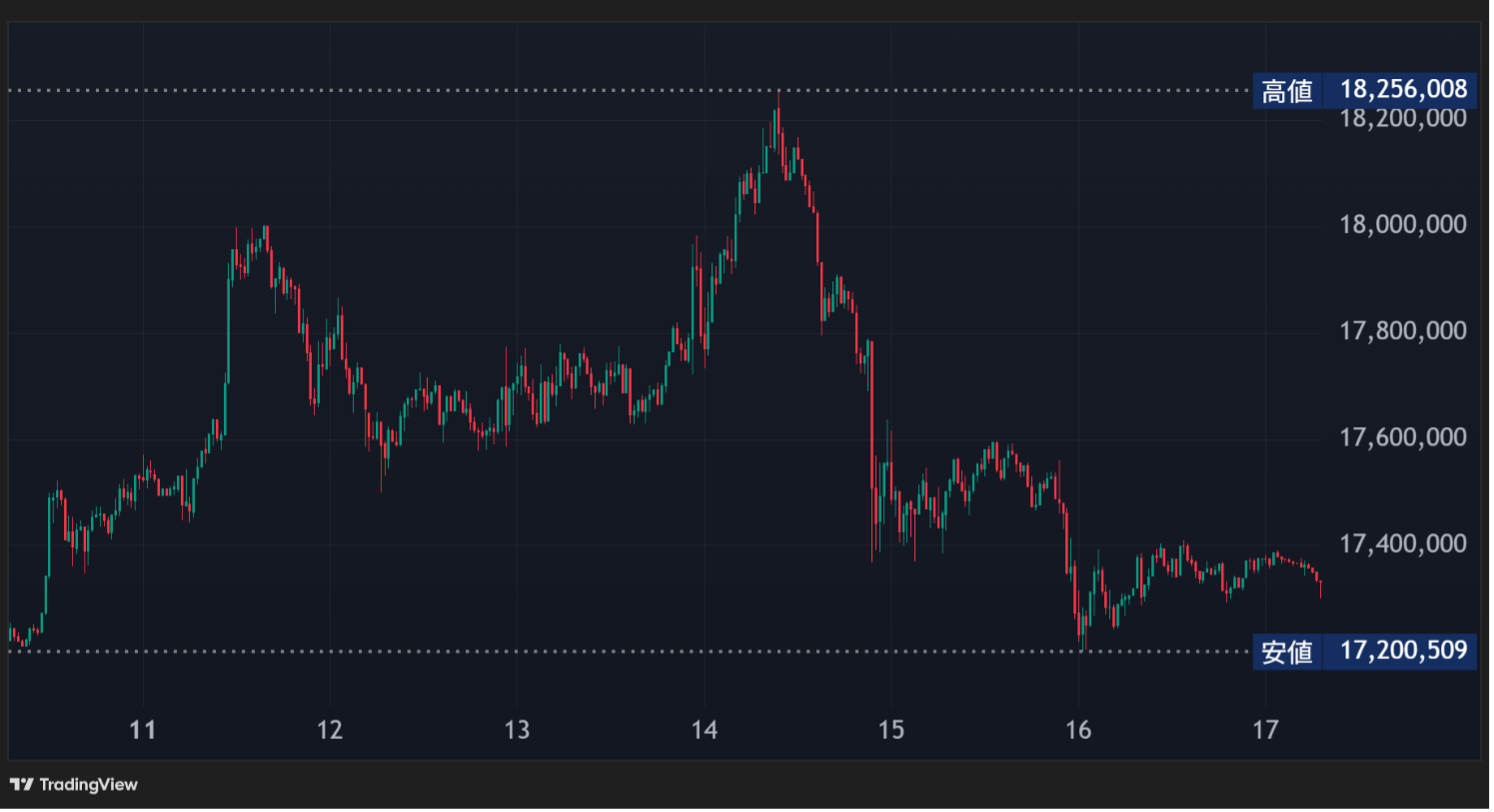Select the 17,600,000 price axis label
The height and width of the screenshot is (812, 1494).
pos(1403,438)
